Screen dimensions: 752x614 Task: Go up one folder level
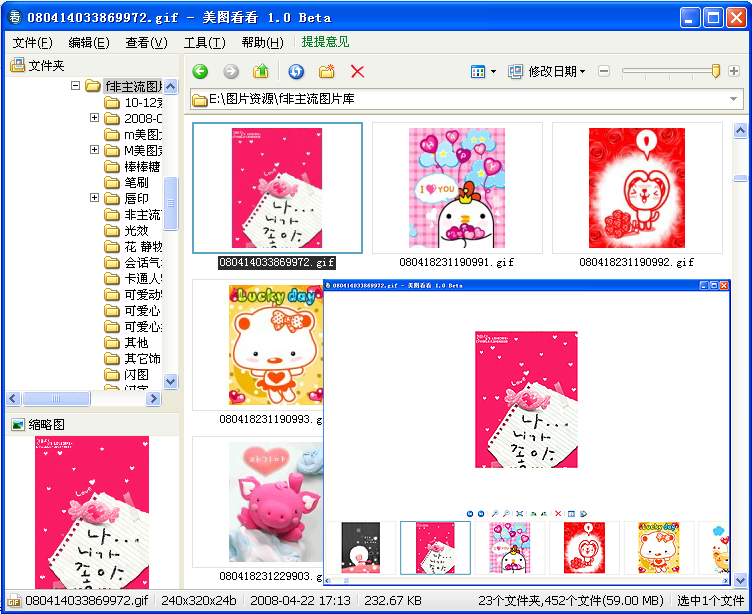point(261,71)
